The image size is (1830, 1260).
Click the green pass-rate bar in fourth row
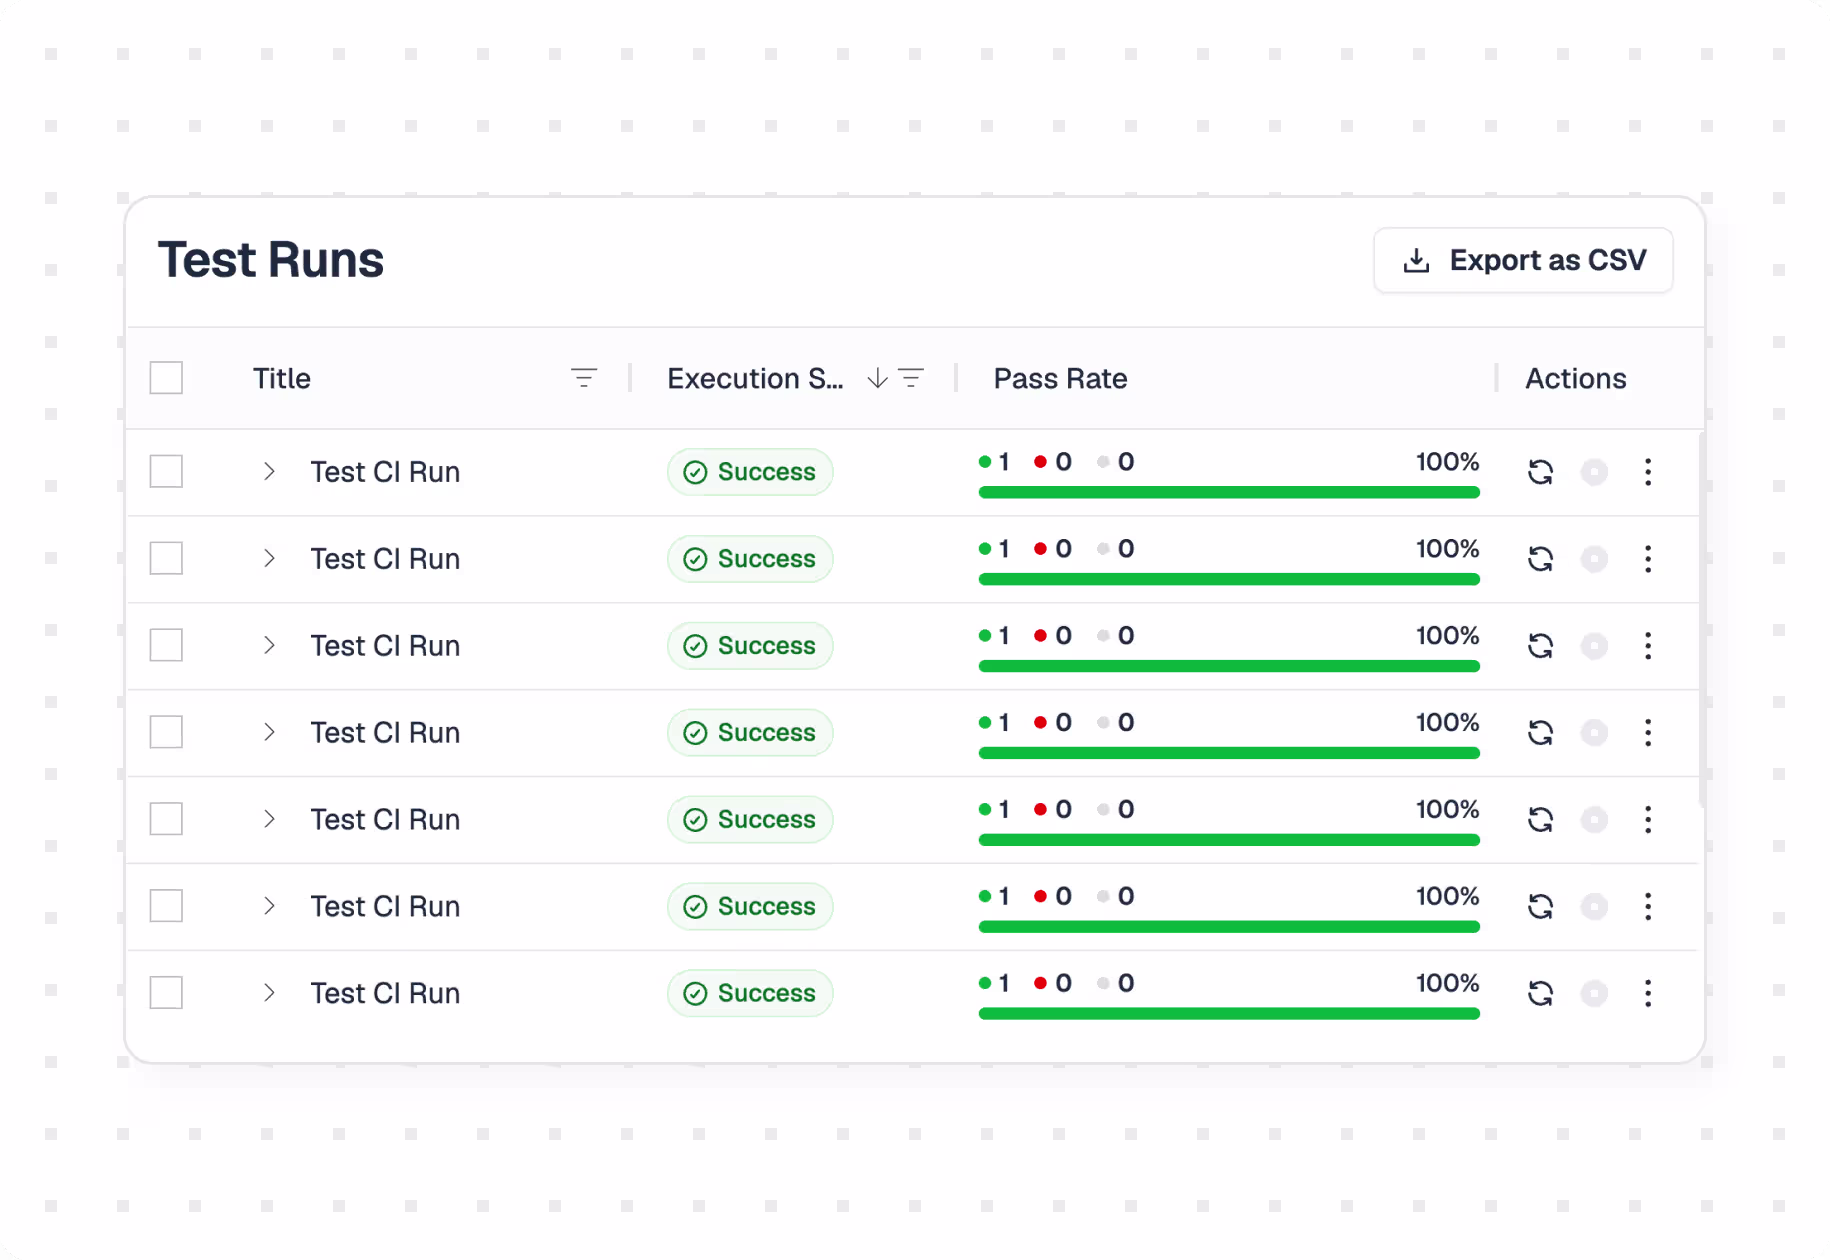click(1229, 753)
